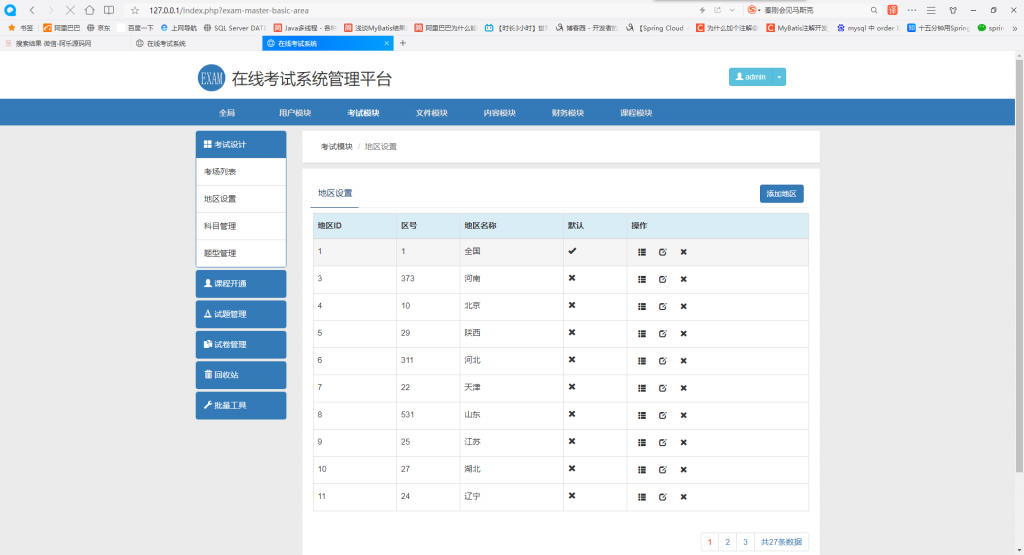Image resolution: width=1024 pixels, height=555 pixels.
Task: Go to page 3
Action: [745, 542]
